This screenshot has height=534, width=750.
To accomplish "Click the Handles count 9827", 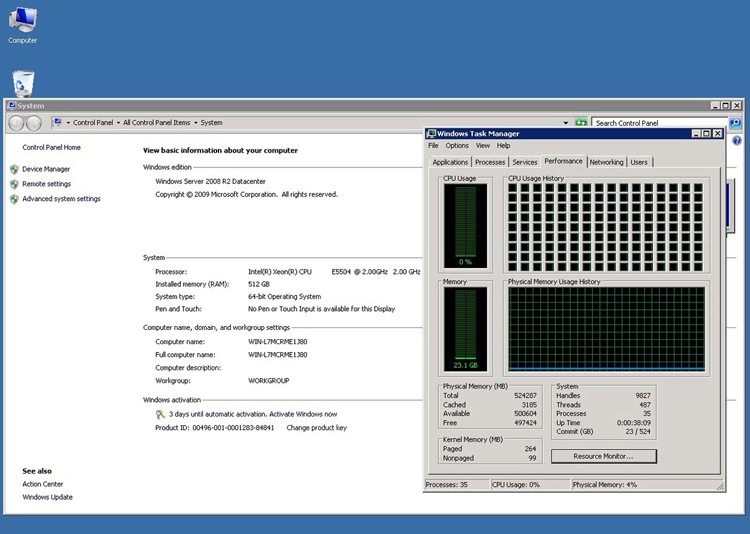I will 643,396.
